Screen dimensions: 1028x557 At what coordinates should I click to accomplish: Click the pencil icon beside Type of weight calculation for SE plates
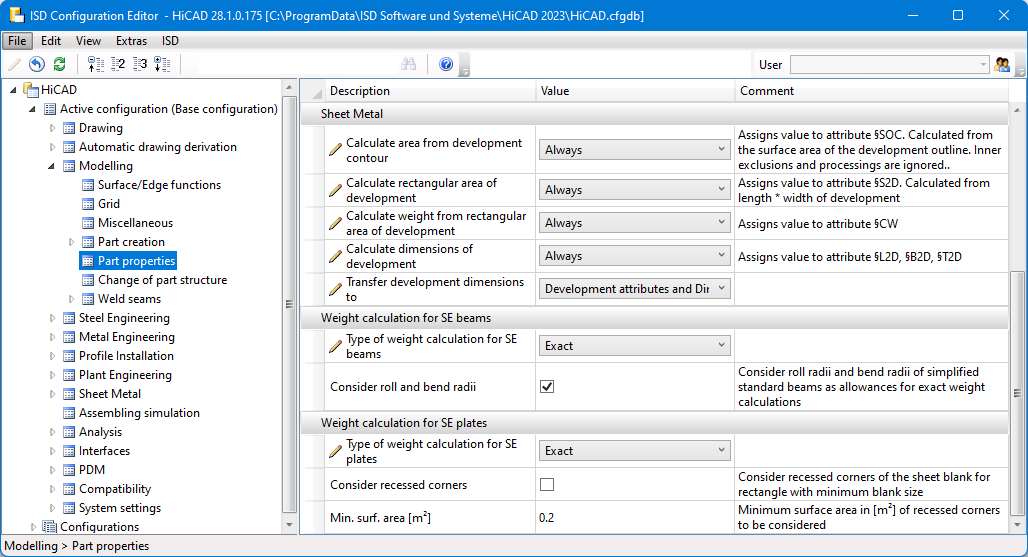[335, 451]
